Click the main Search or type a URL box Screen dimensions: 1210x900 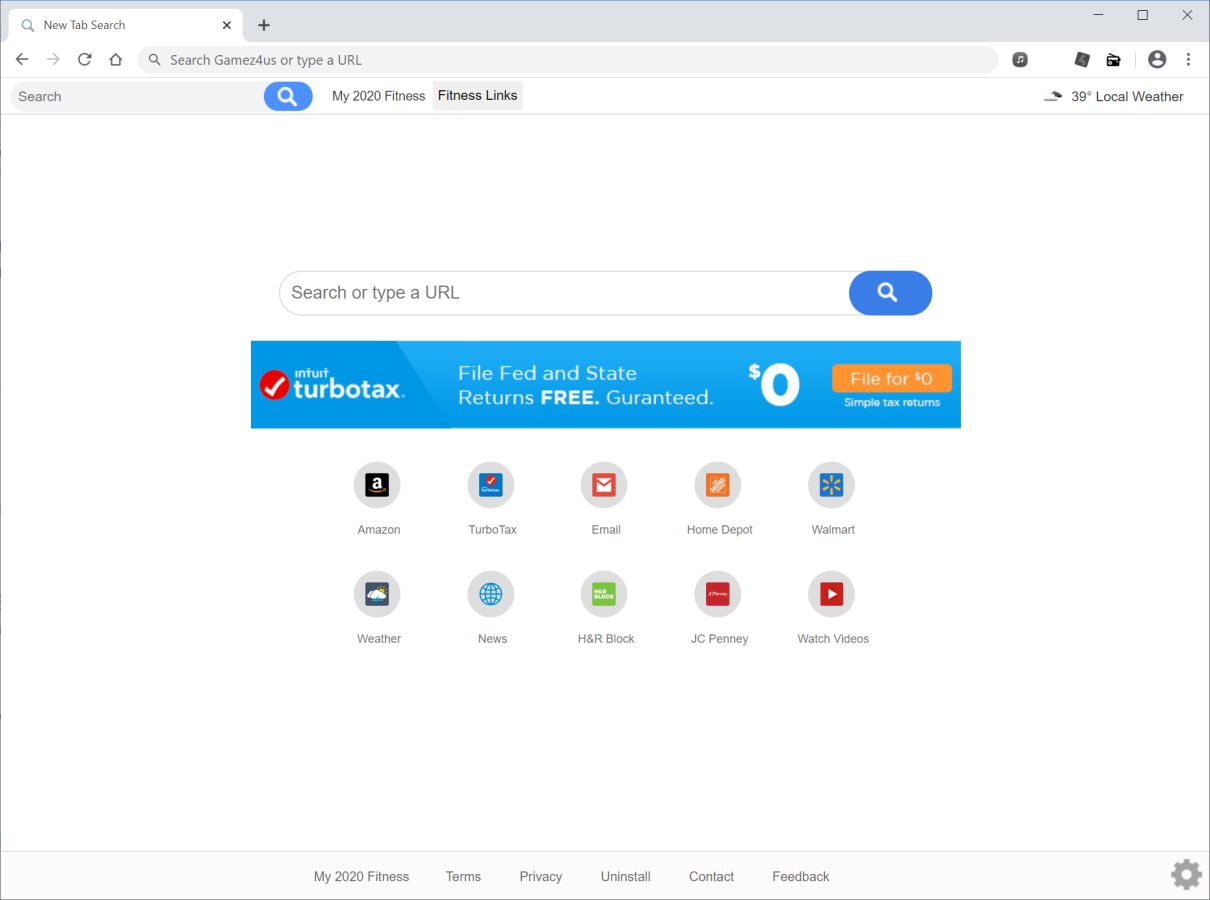(x=564, y=293)
